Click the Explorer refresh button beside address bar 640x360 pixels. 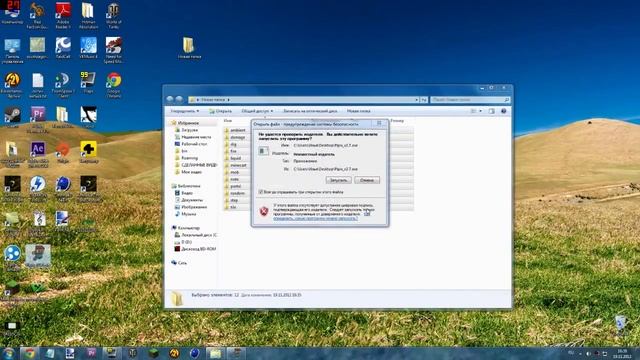424,100
